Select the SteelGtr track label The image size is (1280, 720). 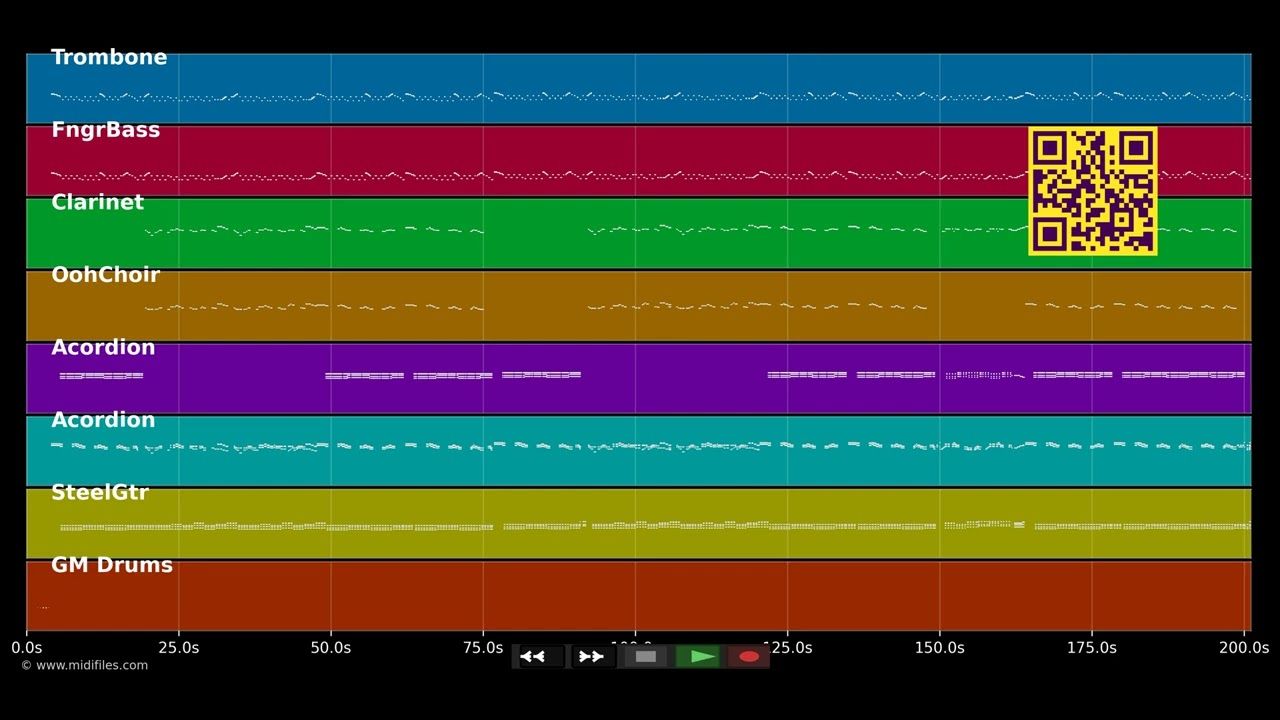[x=100, y=493]
